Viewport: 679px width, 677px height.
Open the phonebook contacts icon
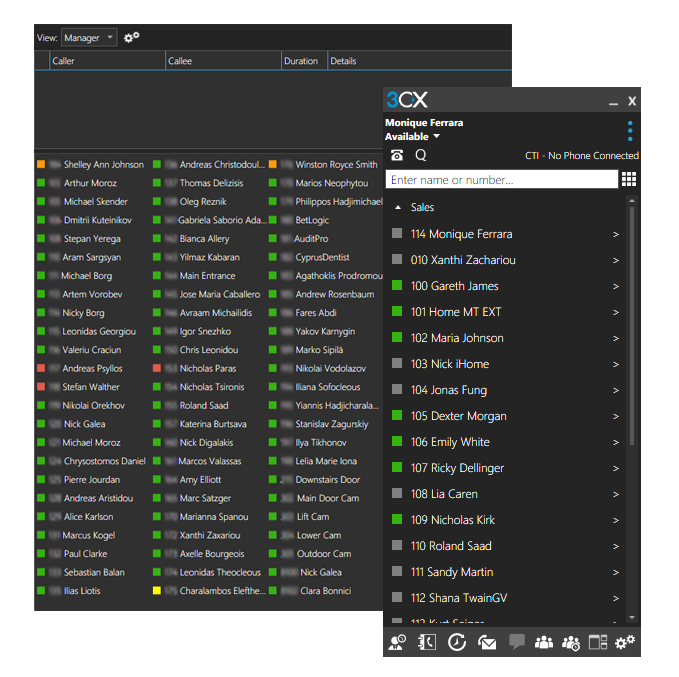point(427,643)
